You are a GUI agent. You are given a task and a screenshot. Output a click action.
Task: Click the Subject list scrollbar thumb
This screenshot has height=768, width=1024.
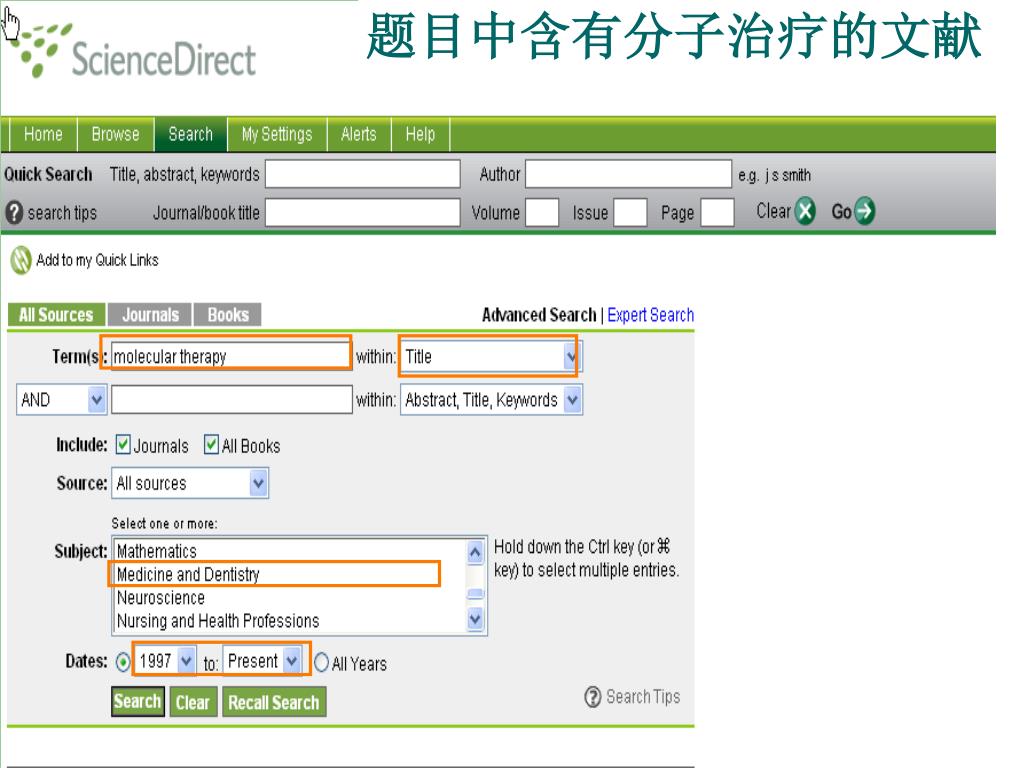[x=475, y=594]
